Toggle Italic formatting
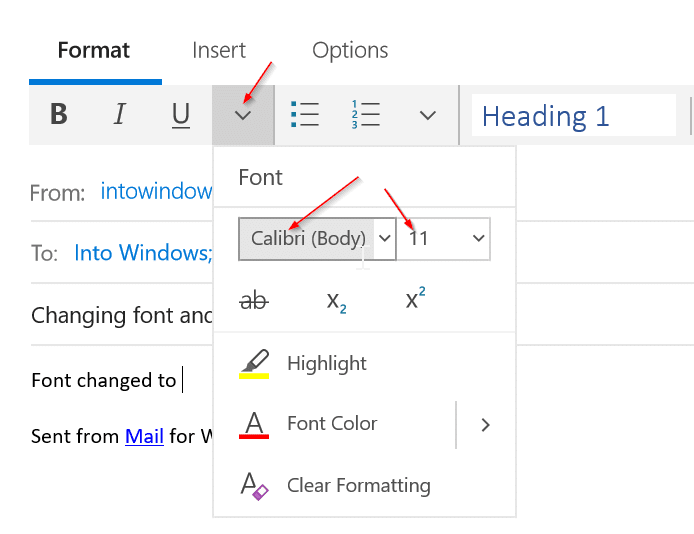This screenshot has width=694, height=534. (120, 115)
